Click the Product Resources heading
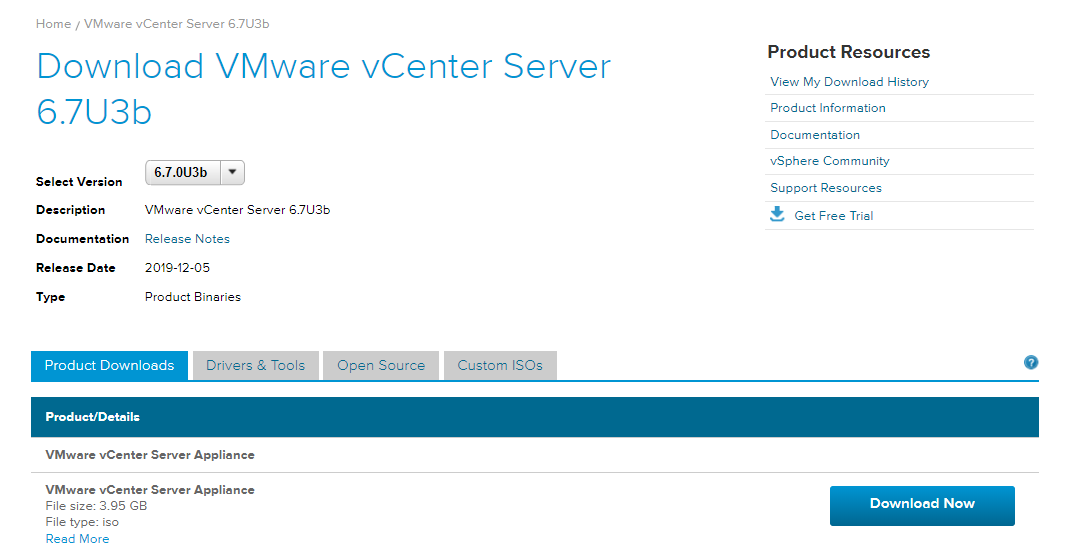Screen dimensions: 1072x555 [848, 52]
